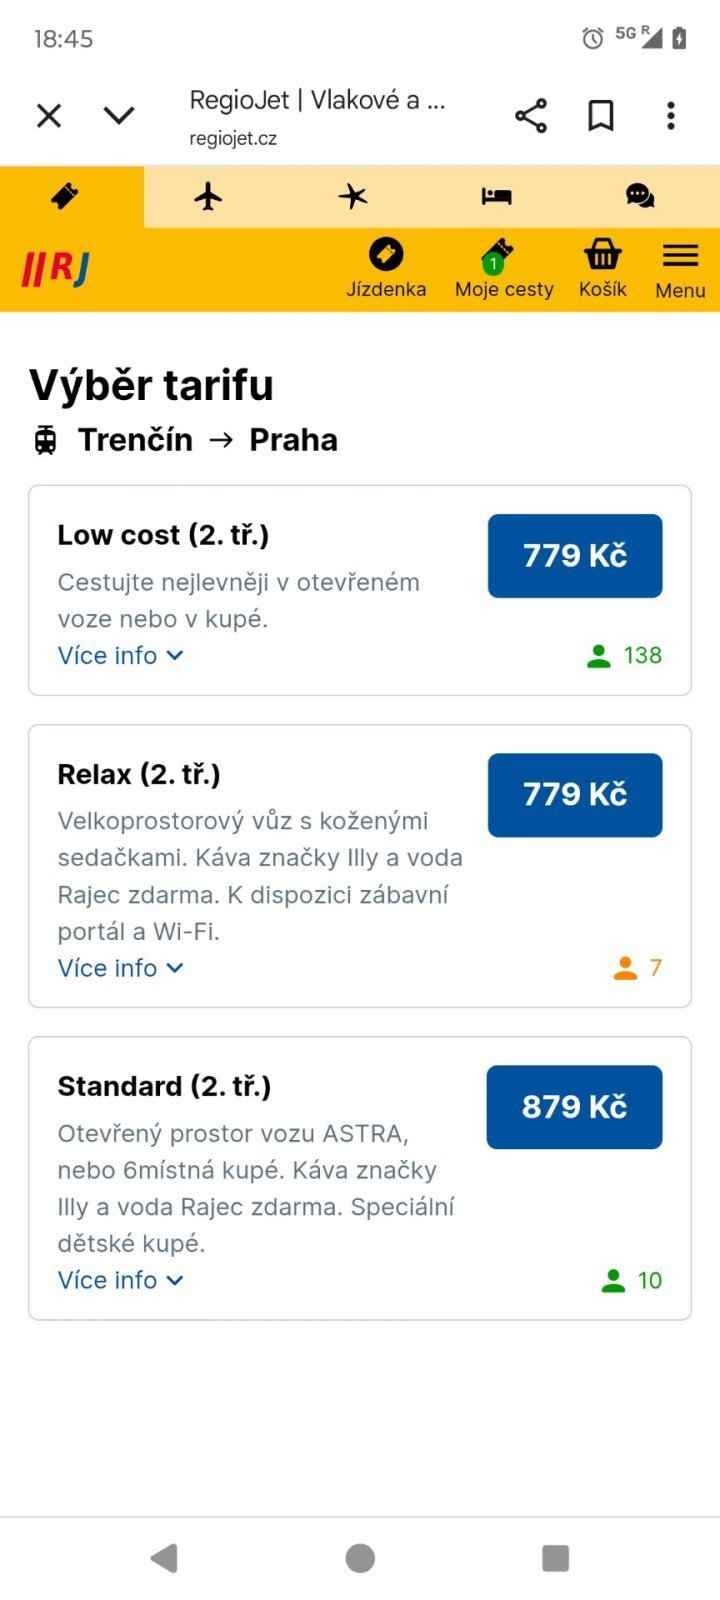The image size is (720, 1600).
Task: Tap the browser share icon
Action: coord(531,116)
